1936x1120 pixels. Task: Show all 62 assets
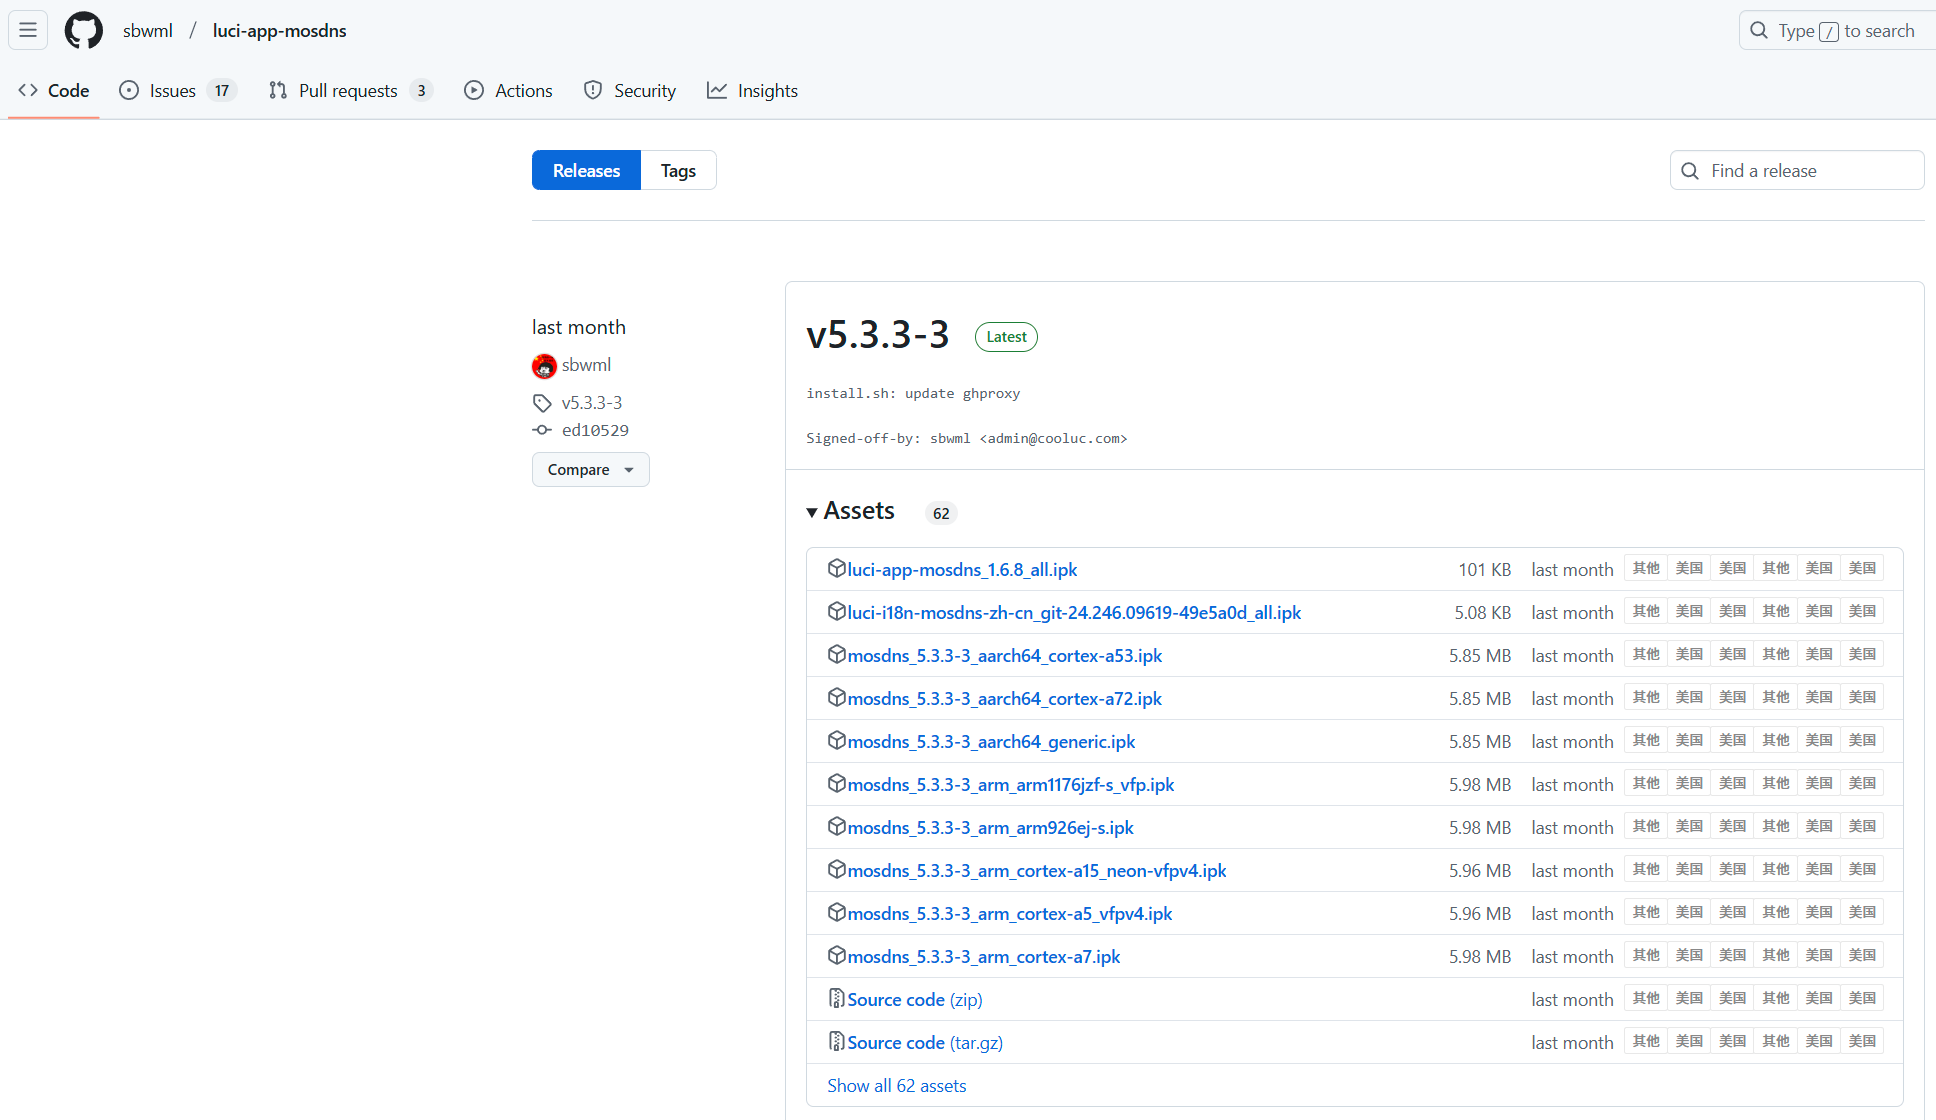pyautogui.click(x=896, y=1085)
